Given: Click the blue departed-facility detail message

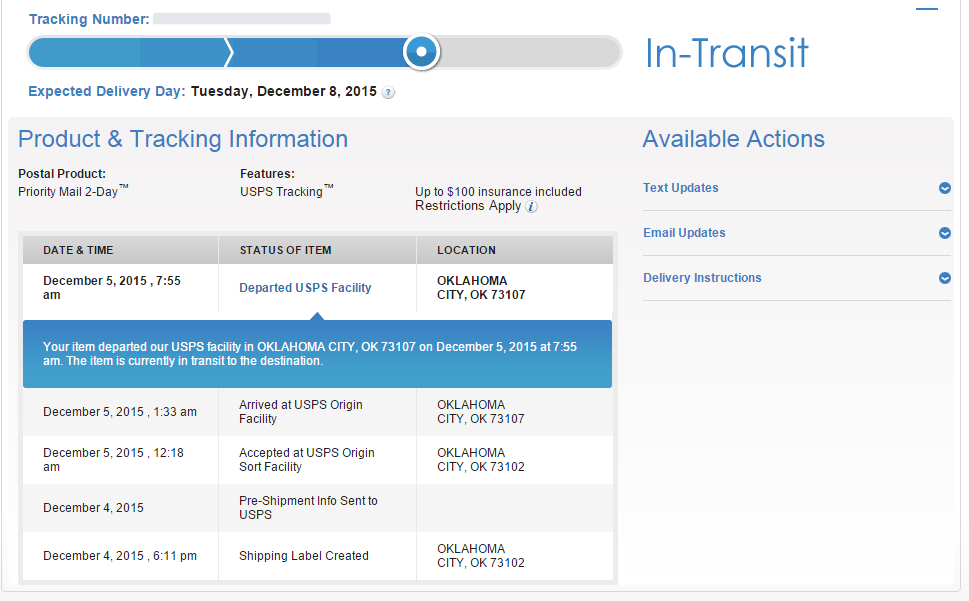Looking at the screenshot, I should 317,354.
